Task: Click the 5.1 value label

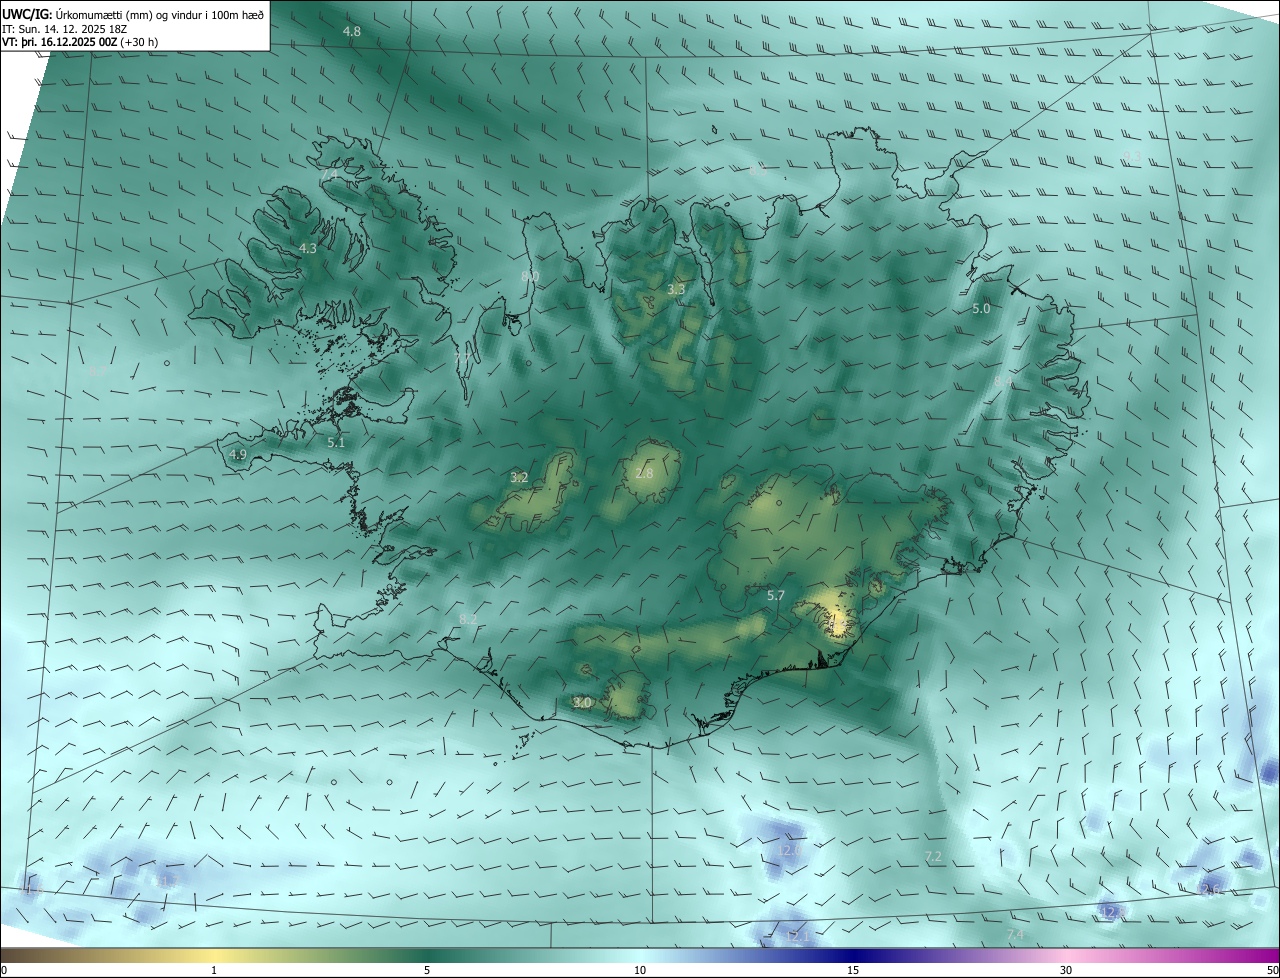Action: [x=336, y=442]
